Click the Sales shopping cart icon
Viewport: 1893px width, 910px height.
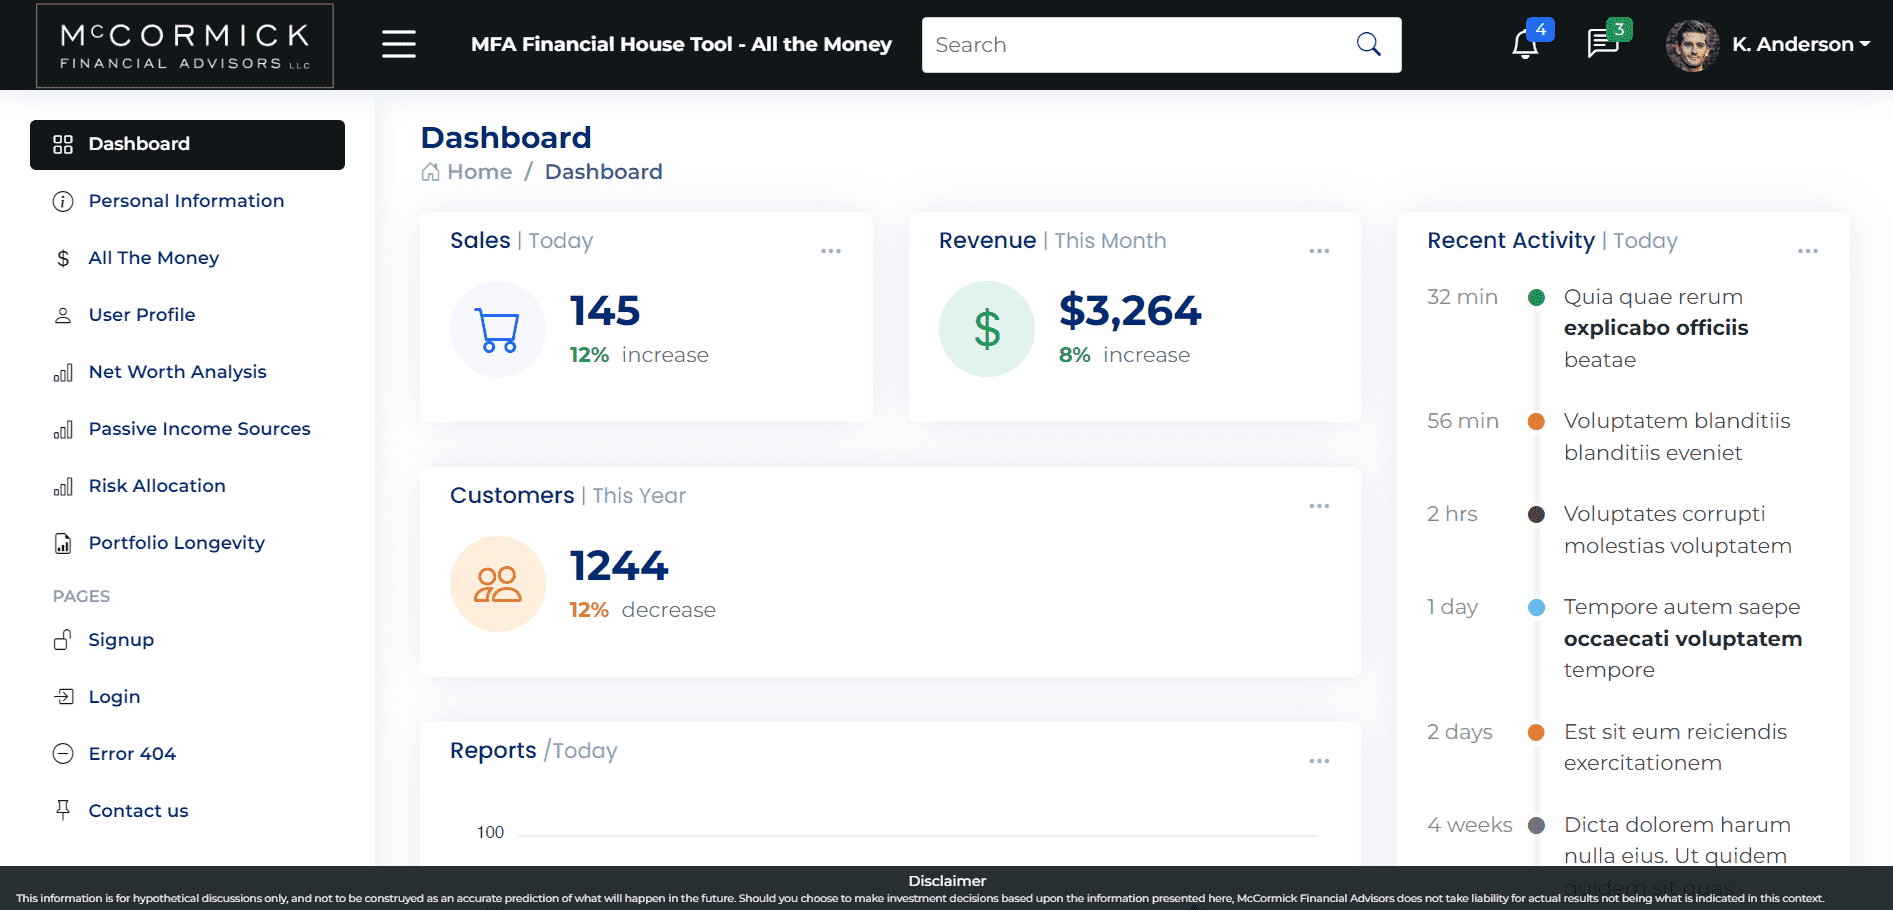498,329
